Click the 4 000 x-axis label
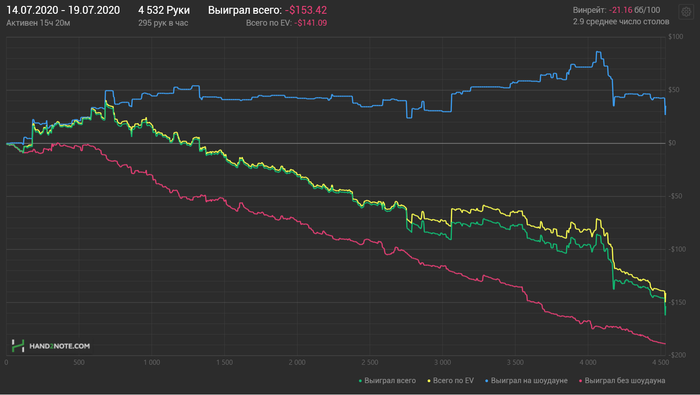 click(588, 362)
